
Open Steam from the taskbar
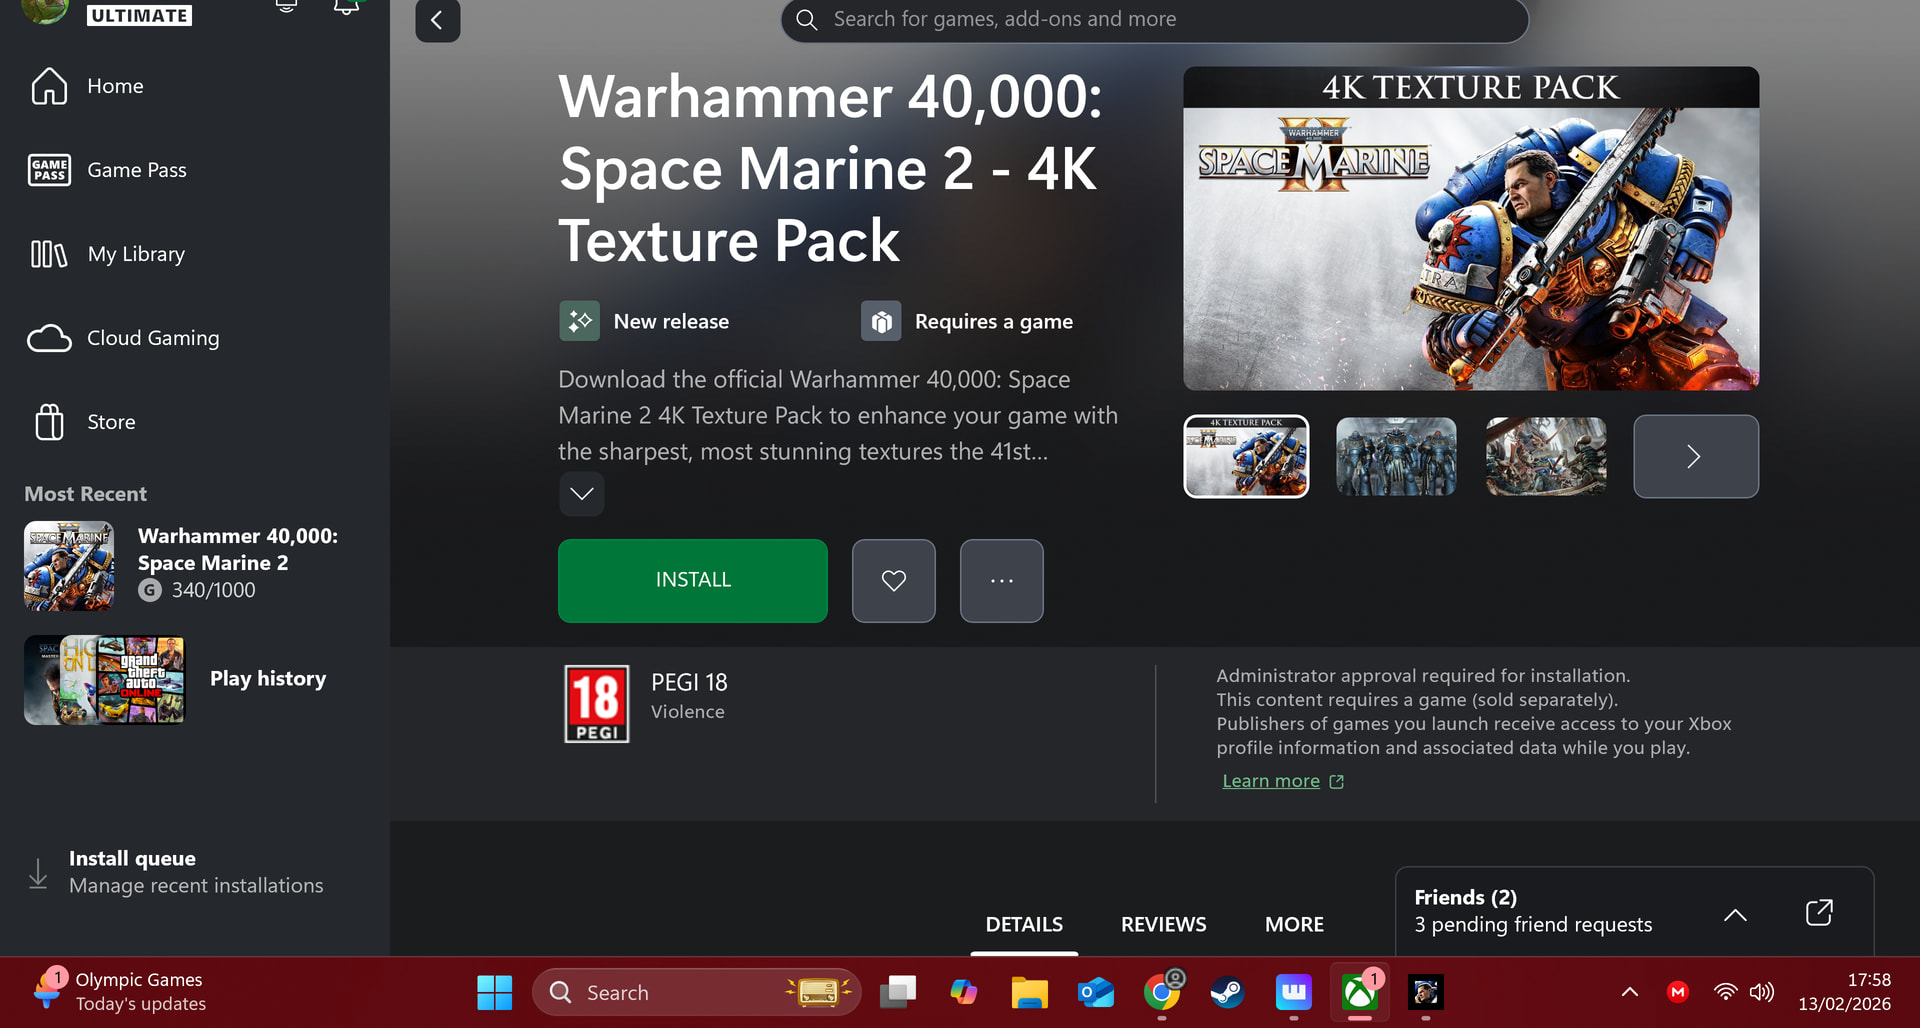tap(1227, 992)
